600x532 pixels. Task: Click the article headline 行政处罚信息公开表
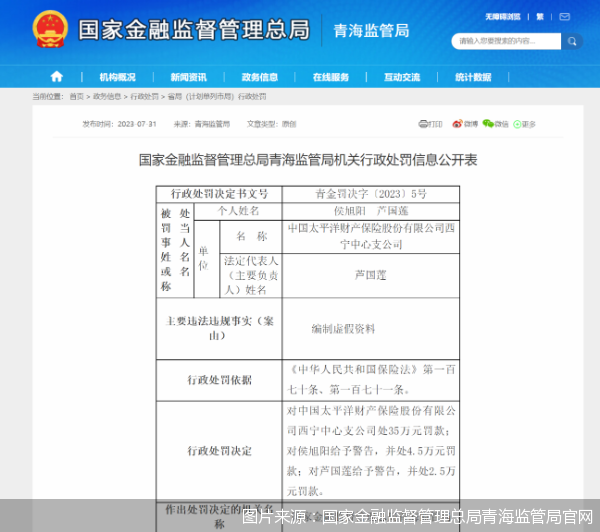[308, 160]
